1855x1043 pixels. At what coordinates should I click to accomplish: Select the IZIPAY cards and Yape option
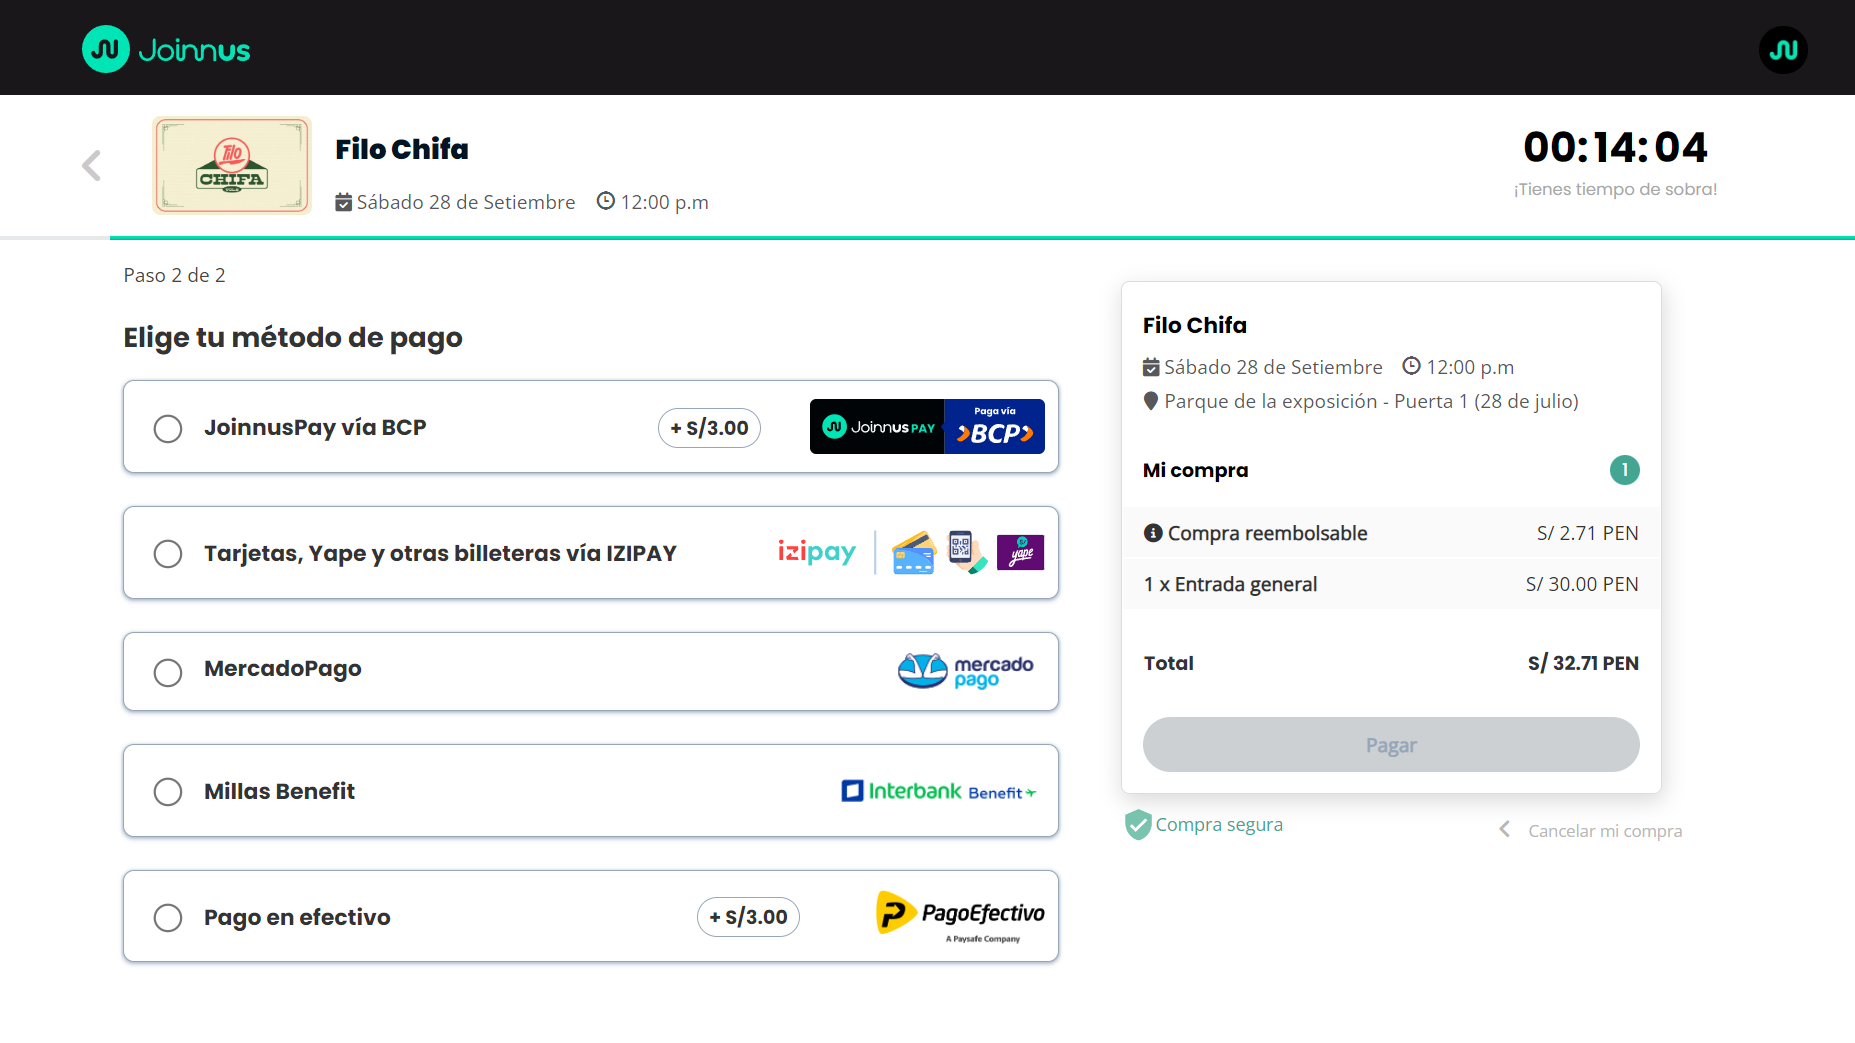click(x=168, y=554)
